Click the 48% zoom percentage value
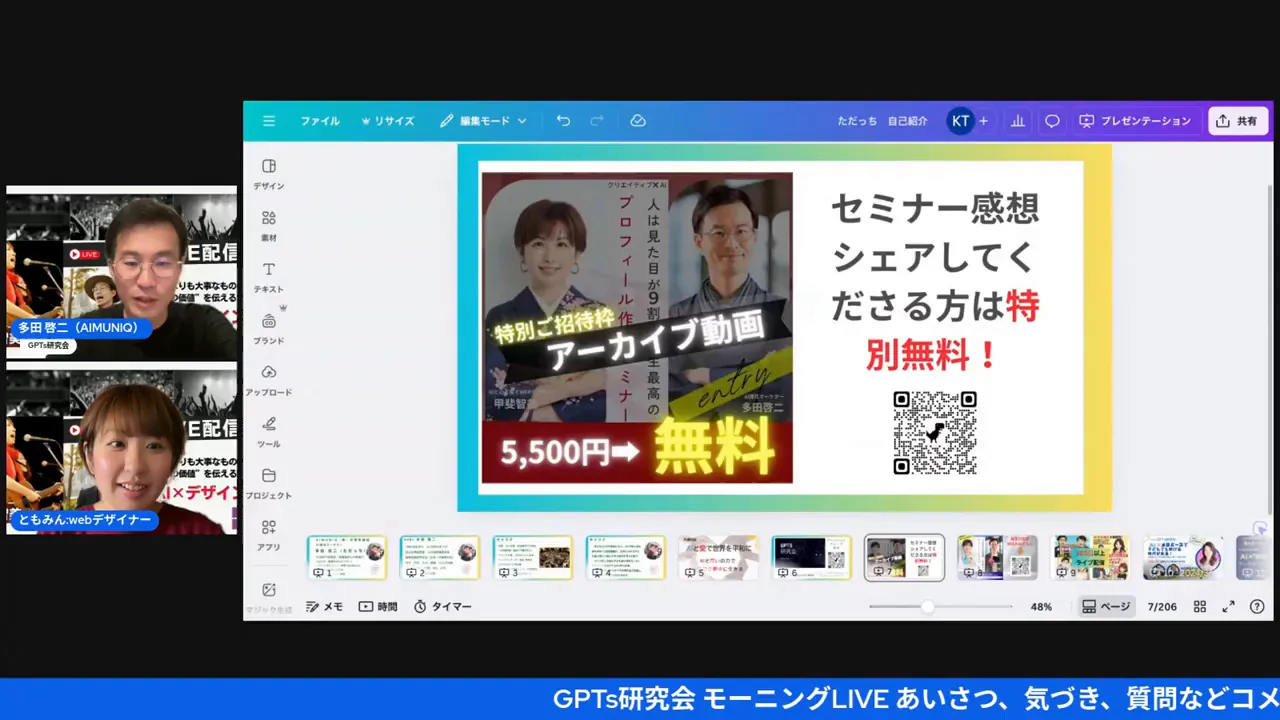 pyautogui.click(x=1041, y=607)
